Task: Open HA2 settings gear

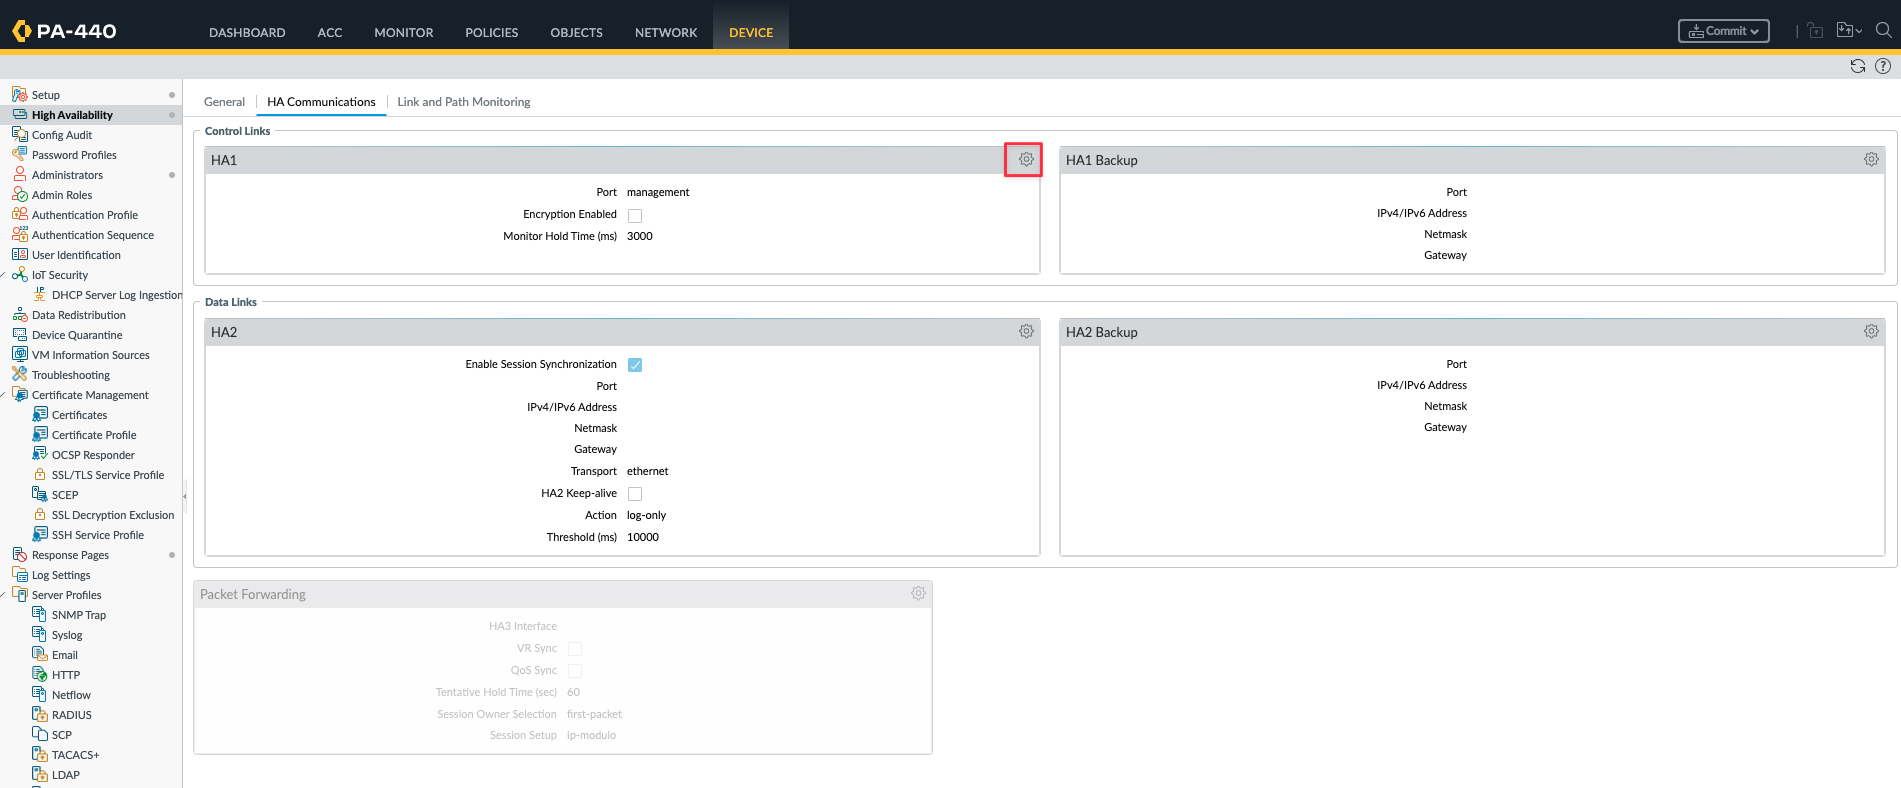Action: 1026,331
